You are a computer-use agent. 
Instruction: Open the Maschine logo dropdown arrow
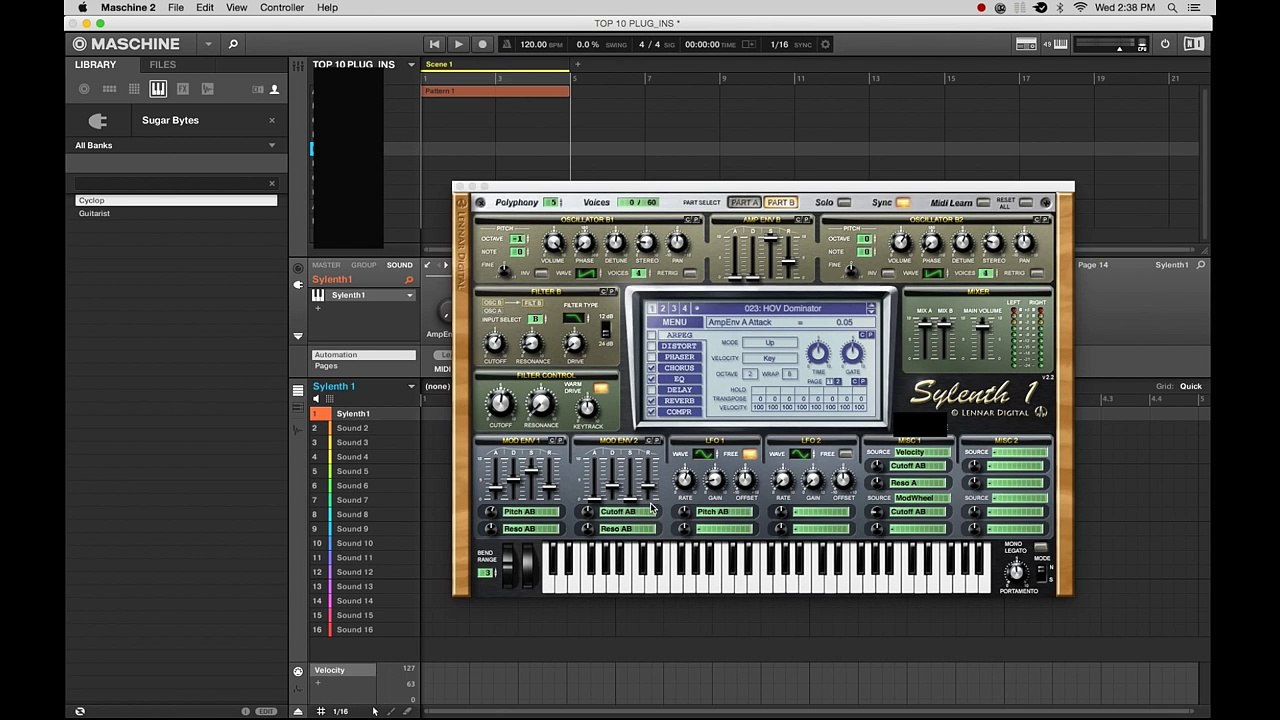(x=208, y=44)
